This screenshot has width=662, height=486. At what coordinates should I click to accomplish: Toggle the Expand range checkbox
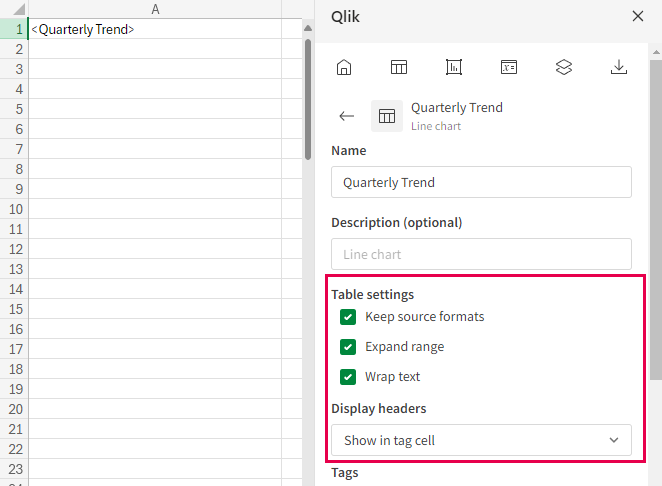point(348,347)
